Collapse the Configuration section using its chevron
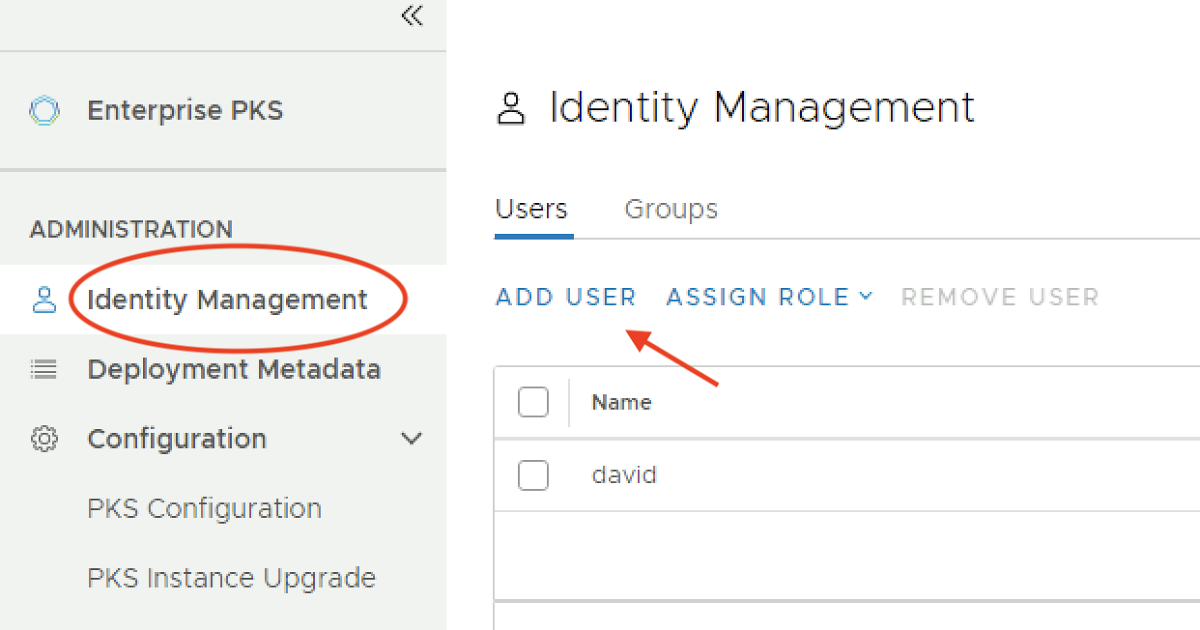The image size is (1200, 630). (411, 439)
